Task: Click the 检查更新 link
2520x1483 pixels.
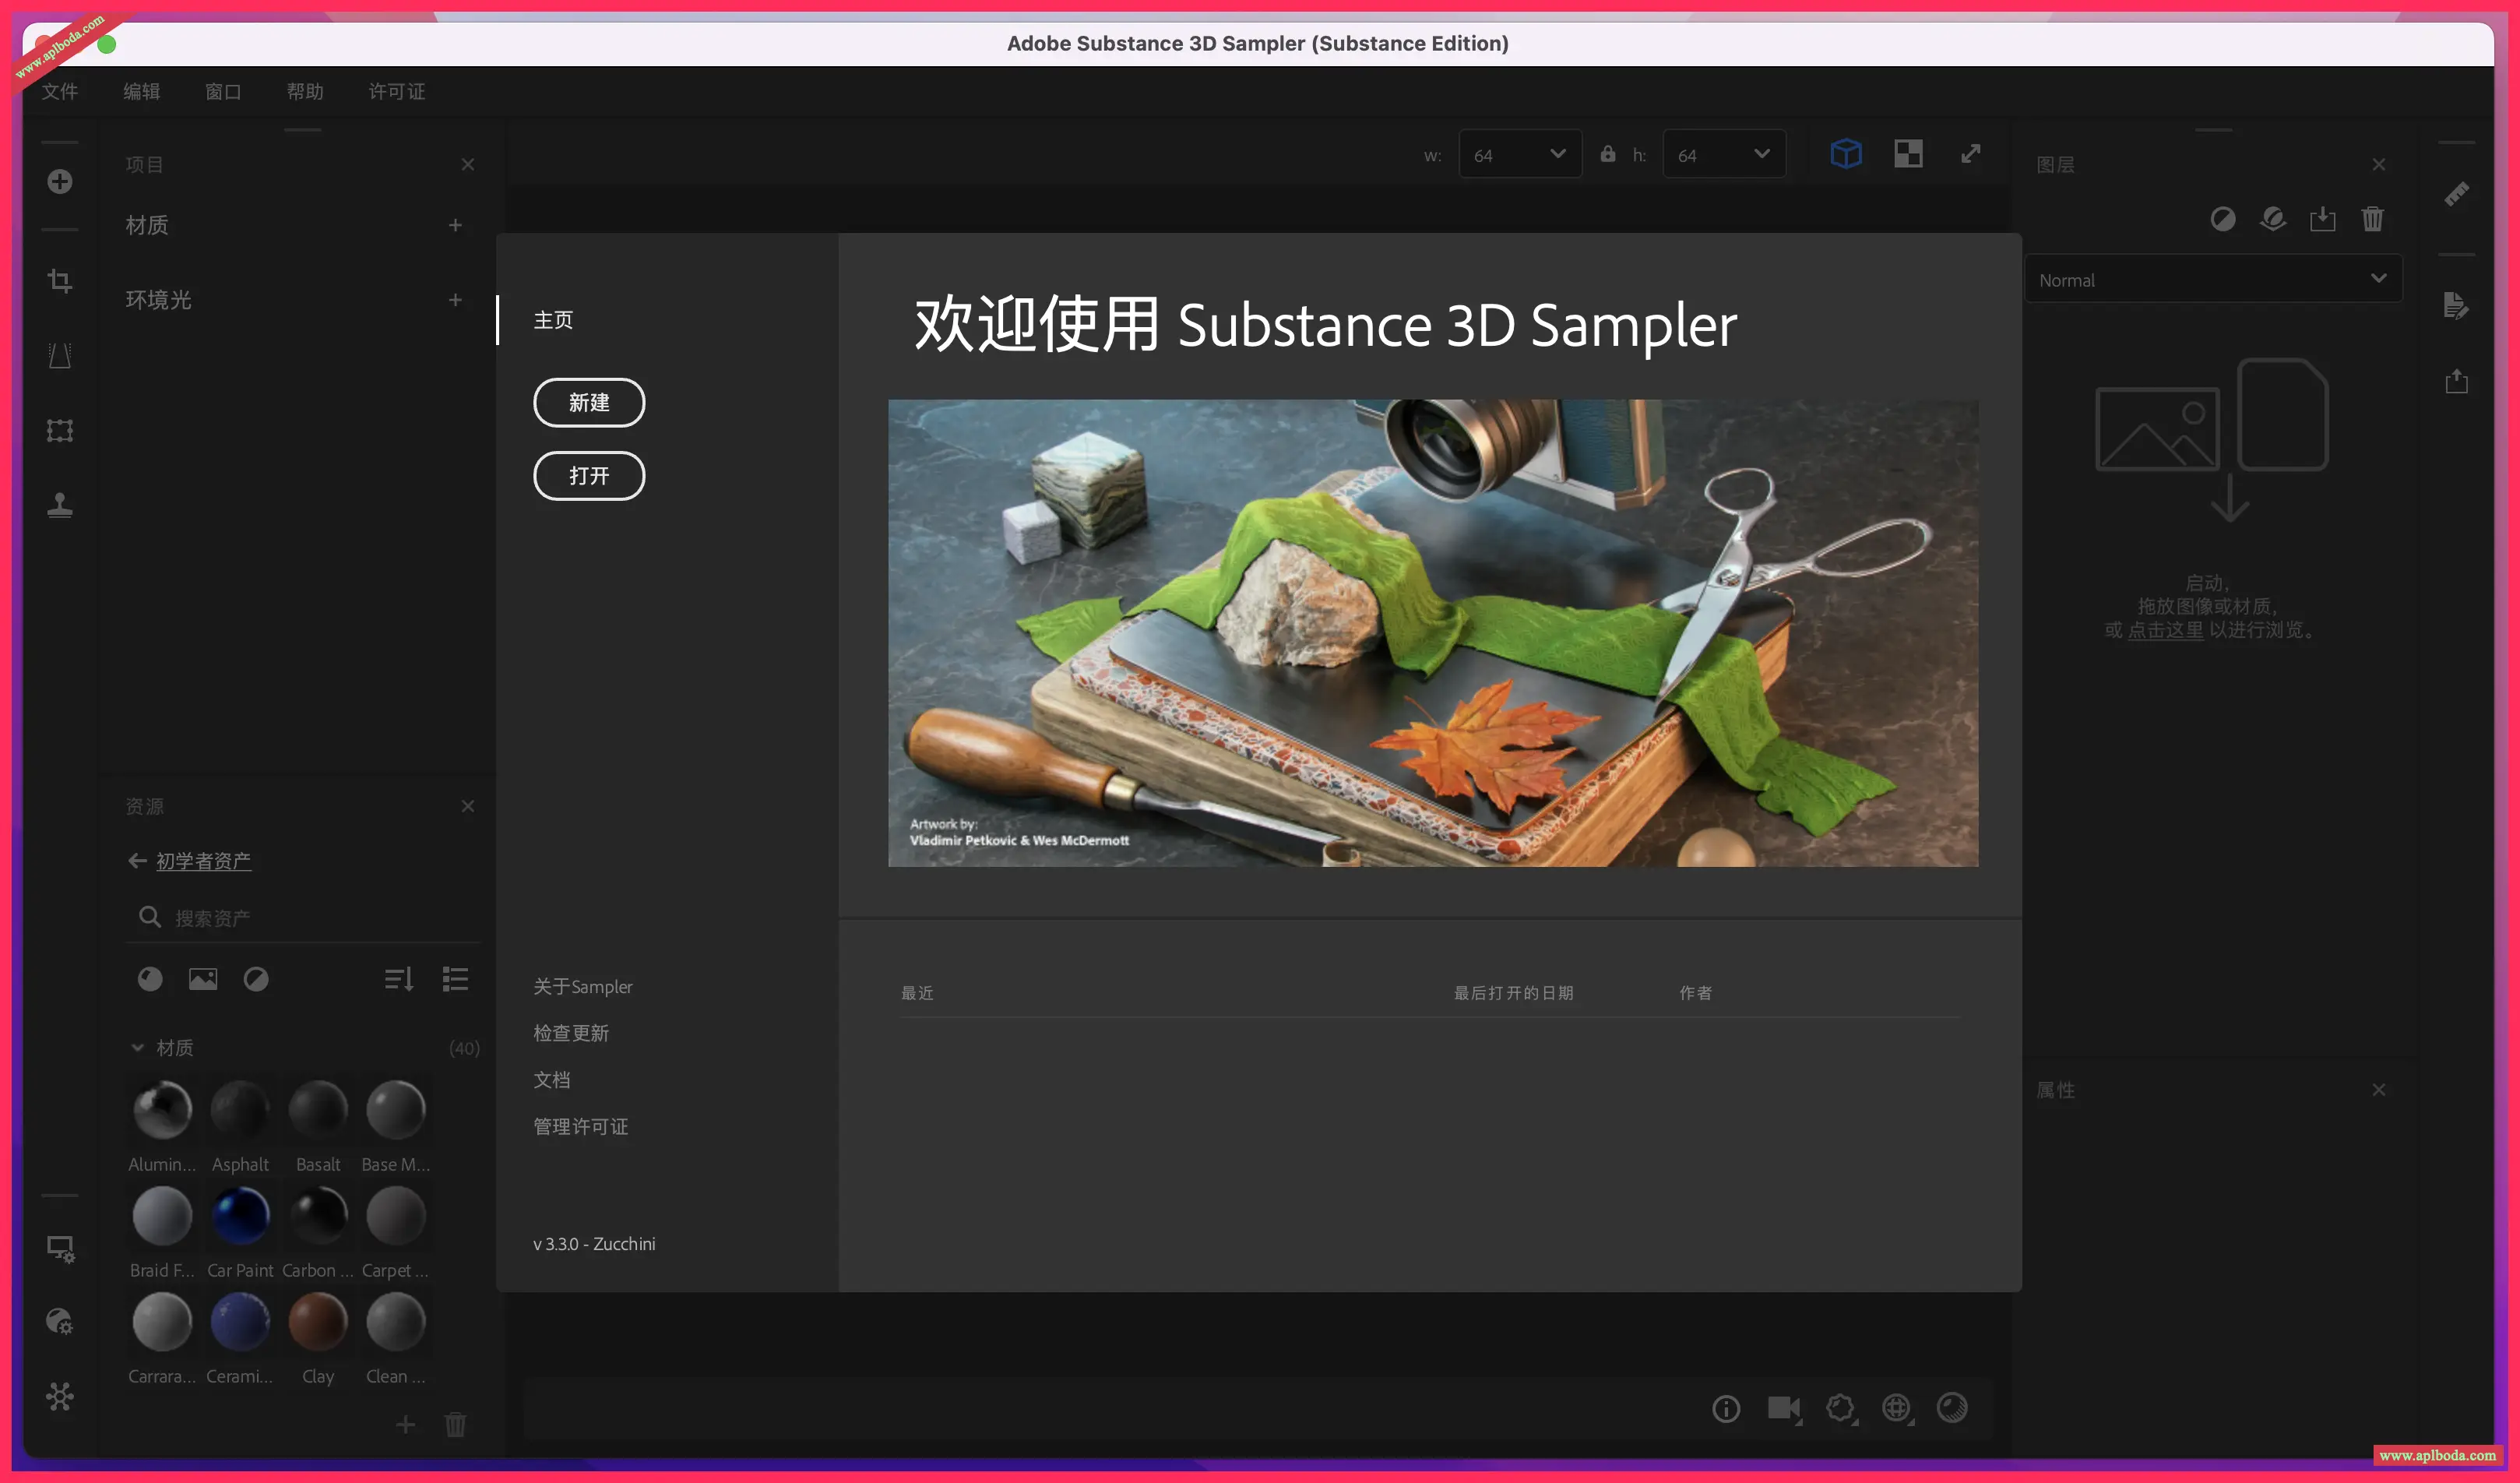Action: (570, 1033)
